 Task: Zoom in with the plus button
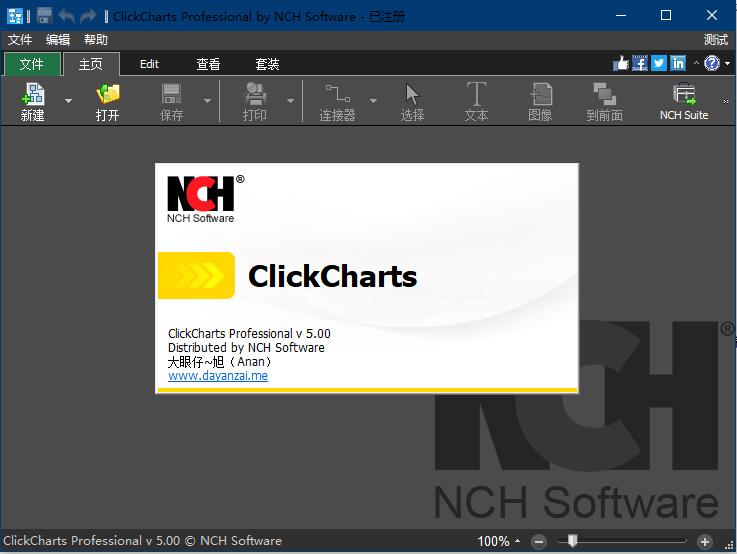(704, 542)
